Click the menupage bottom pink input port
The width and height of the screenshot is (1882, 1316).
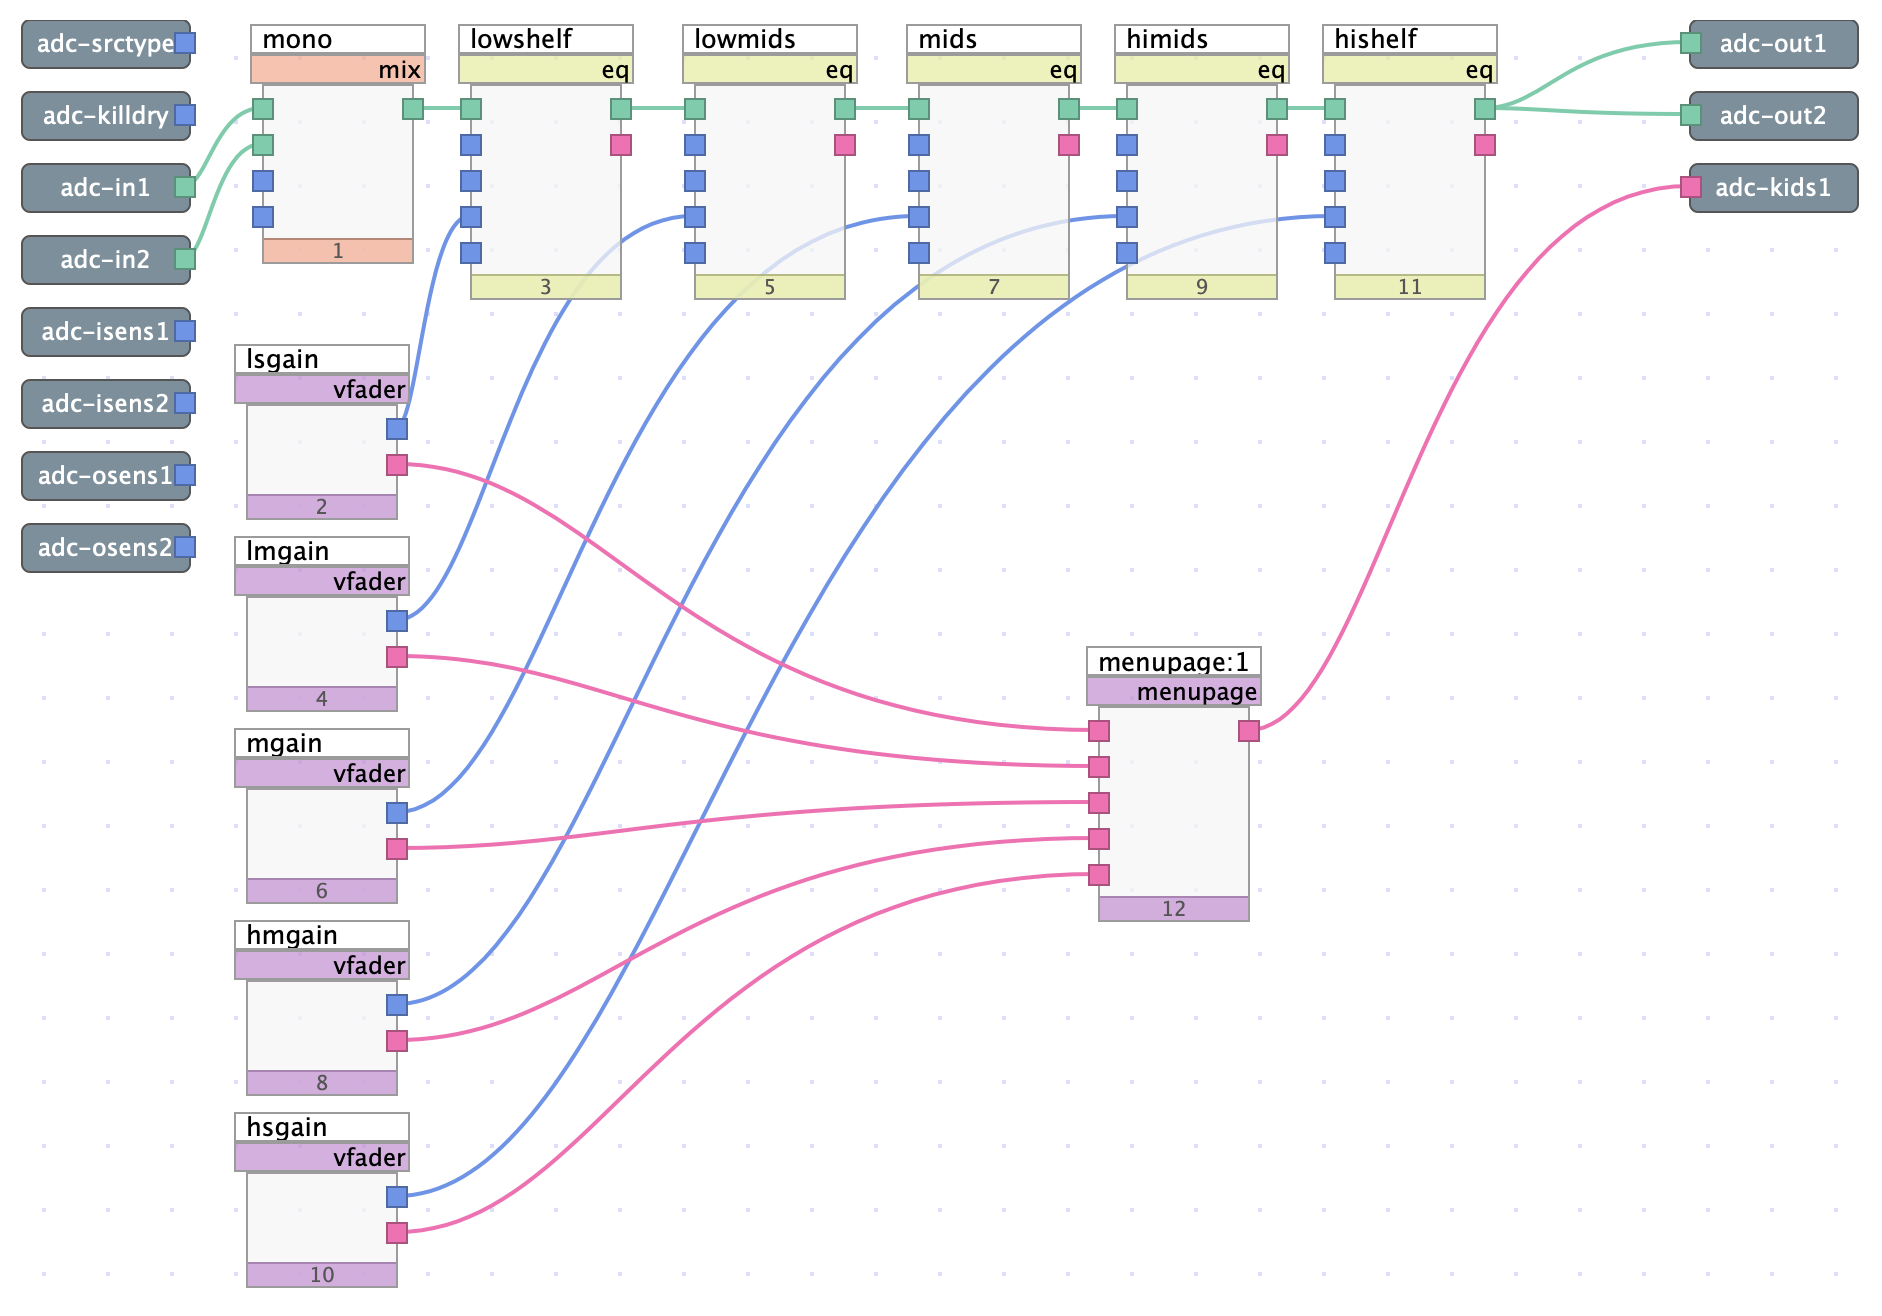[1099, 875]
